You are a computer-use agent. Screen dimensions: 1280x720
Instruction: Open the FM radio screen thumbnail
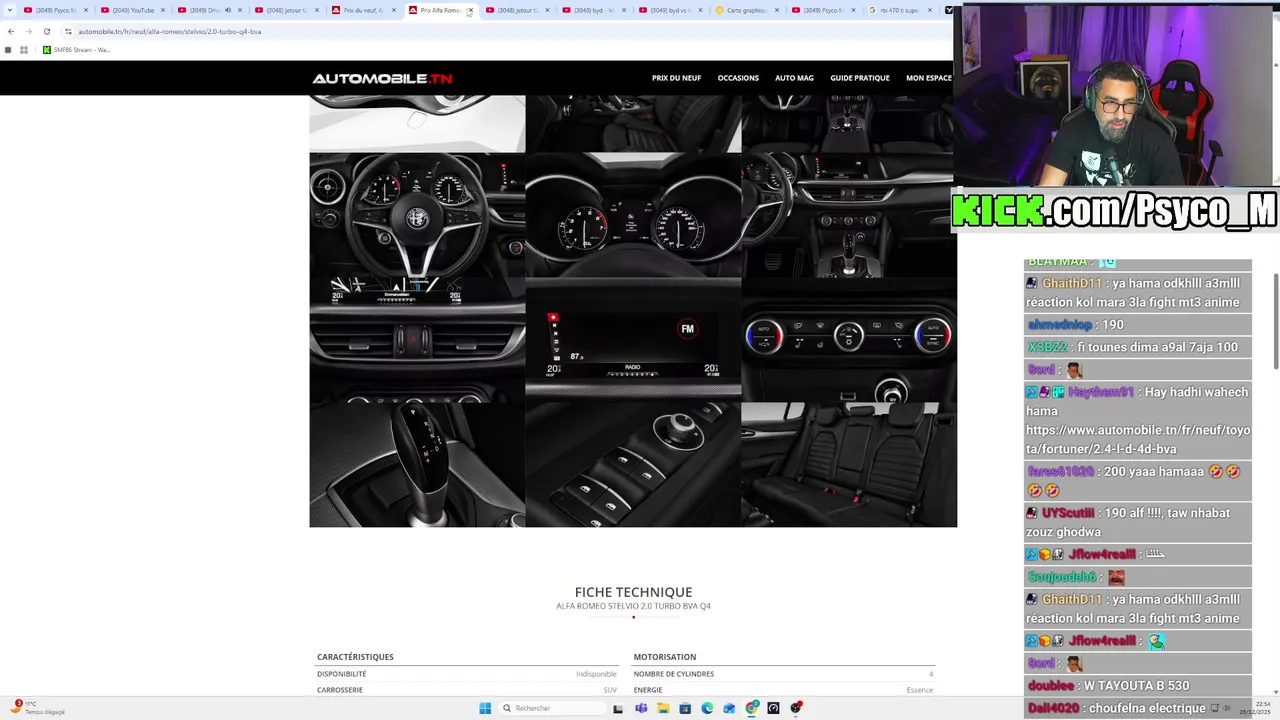633,340
